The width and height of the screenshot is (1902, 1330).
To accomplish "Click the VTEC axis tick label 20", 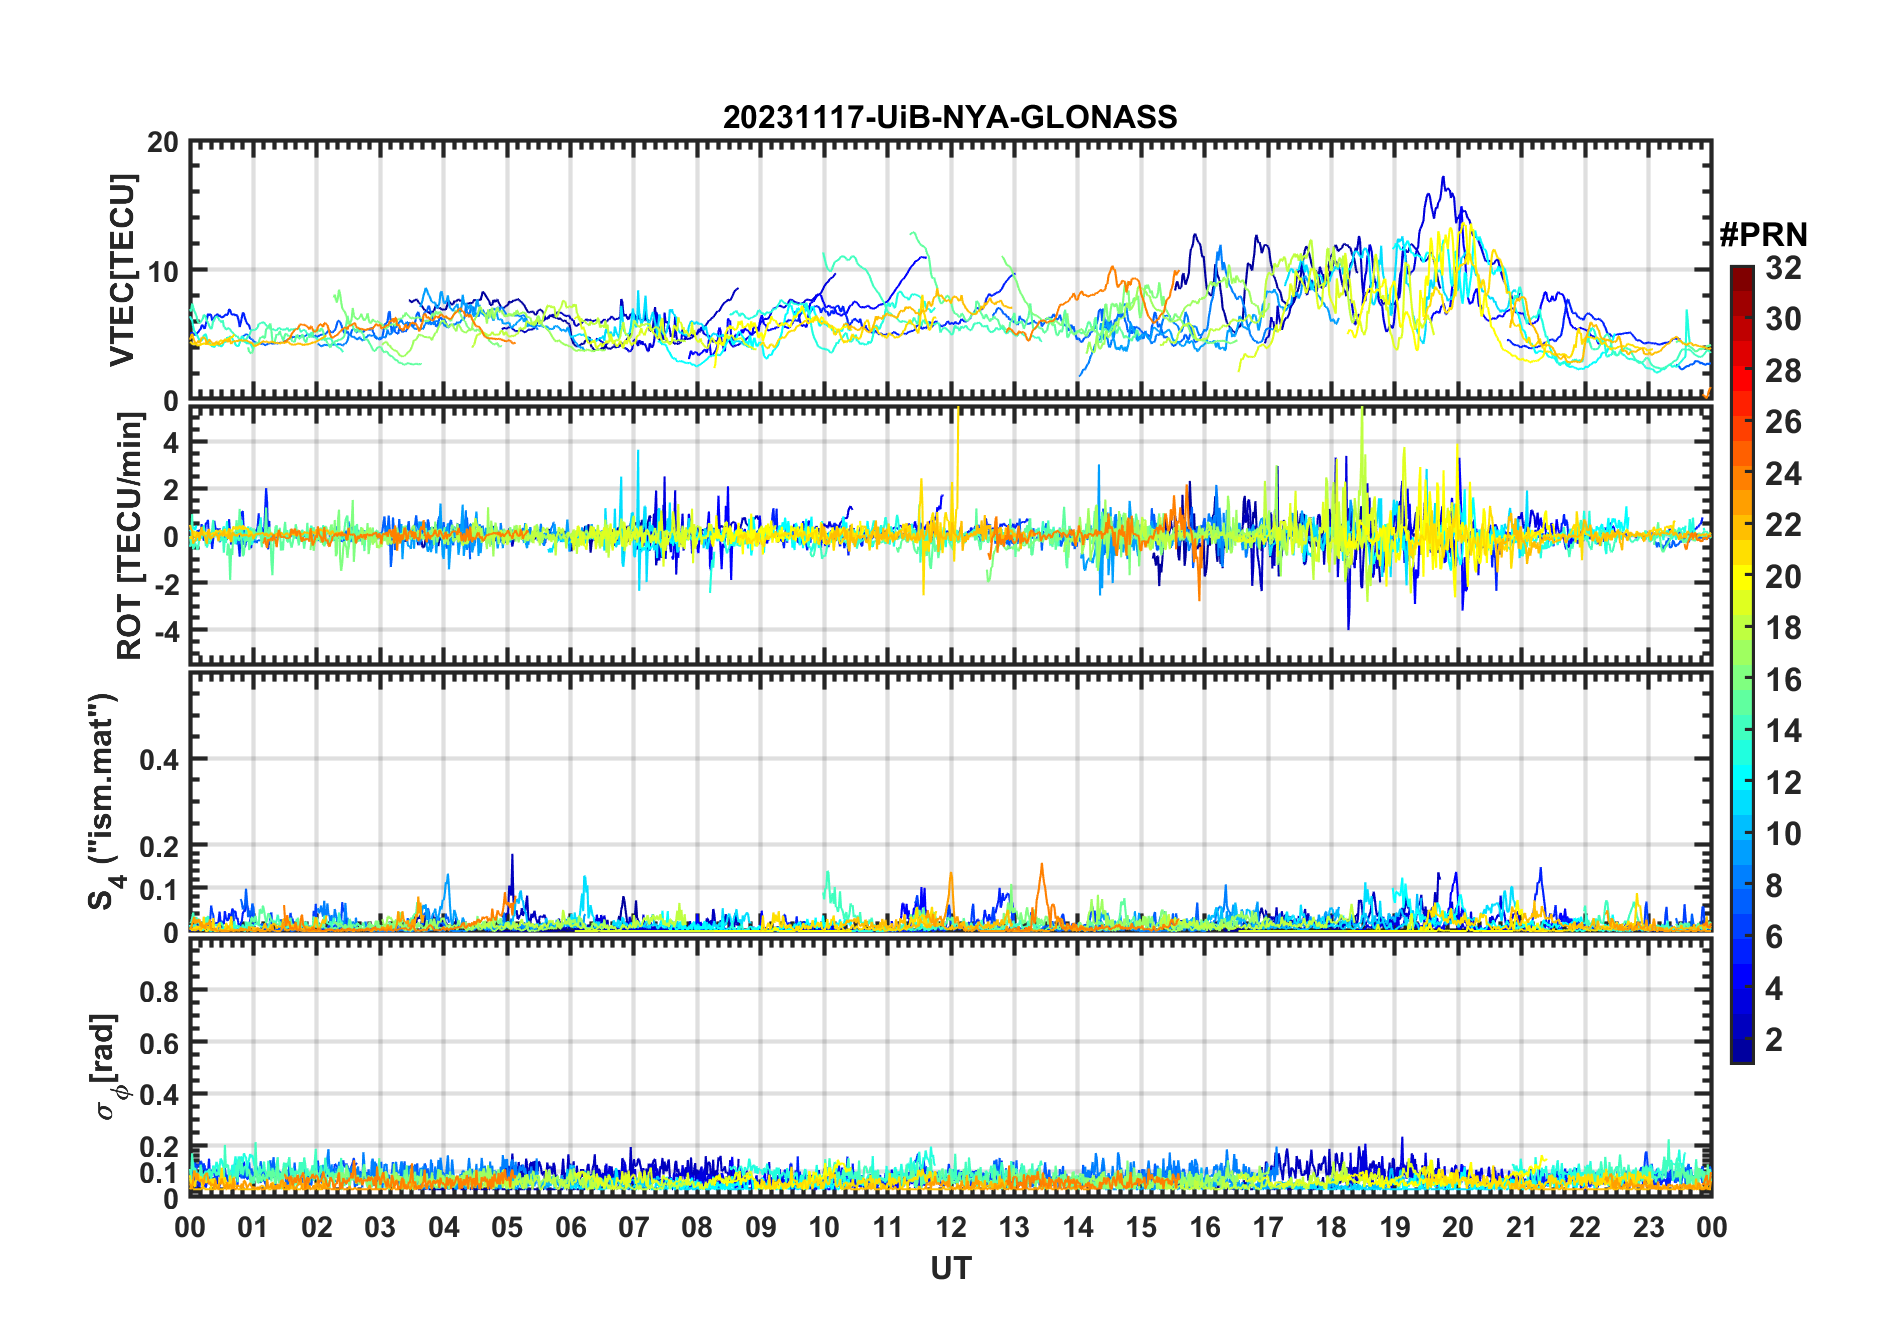I will (162, 143).
